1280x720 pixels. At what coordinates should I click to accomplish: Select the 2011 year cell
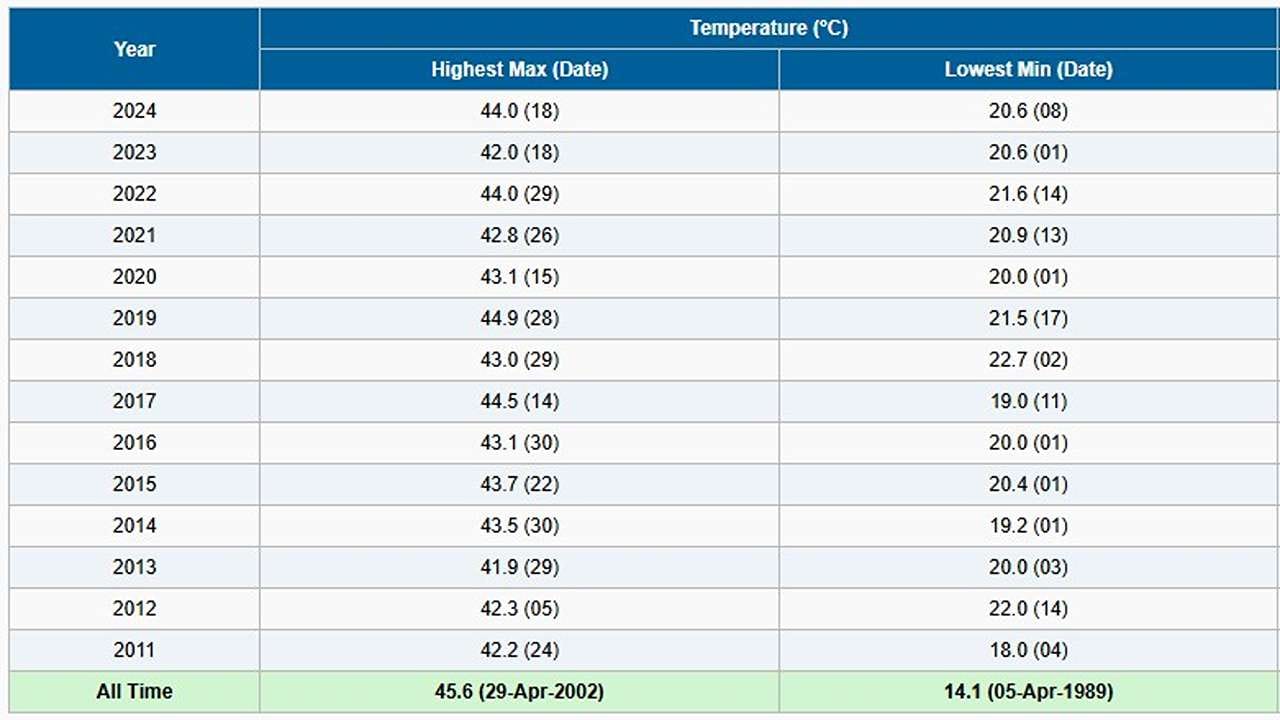134,651
